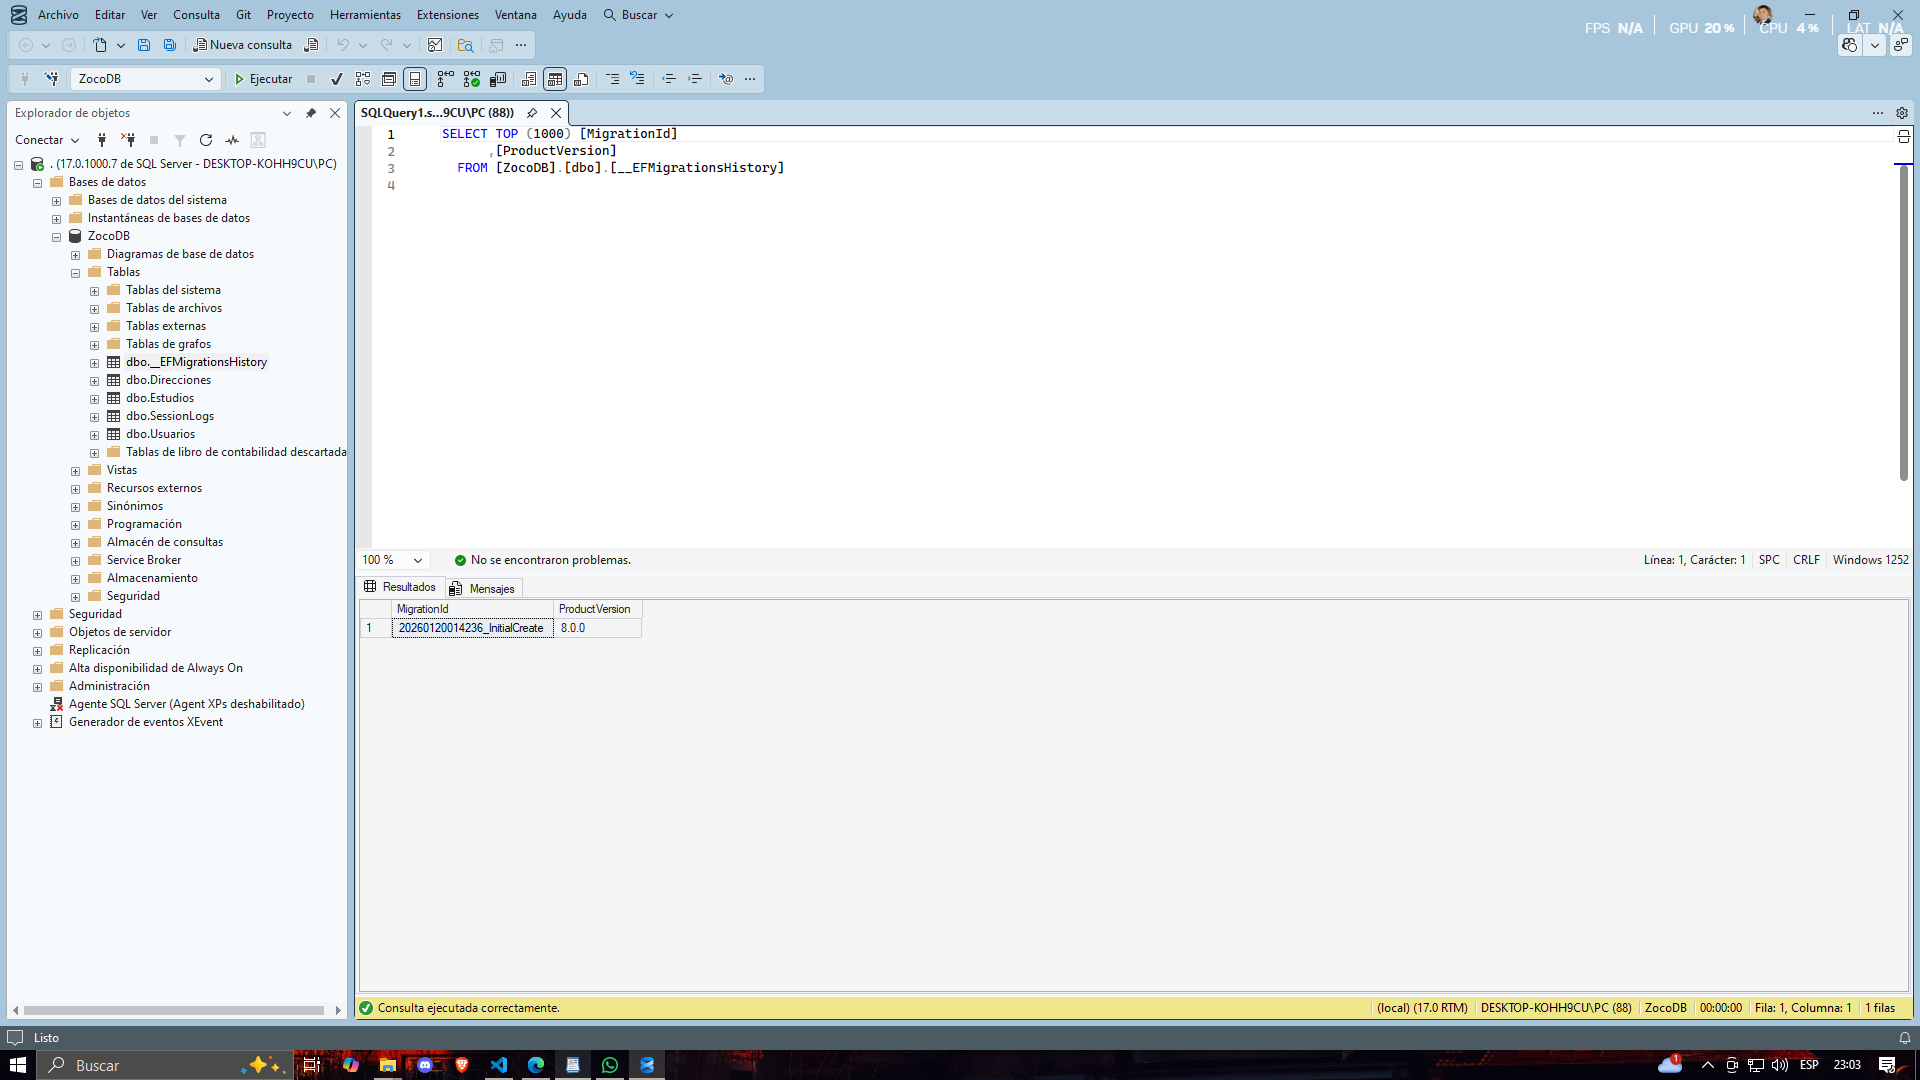Screen dimensions: 1920x1080
Task: Switch to the Resultados tab
Action: (x=401, y=587)
